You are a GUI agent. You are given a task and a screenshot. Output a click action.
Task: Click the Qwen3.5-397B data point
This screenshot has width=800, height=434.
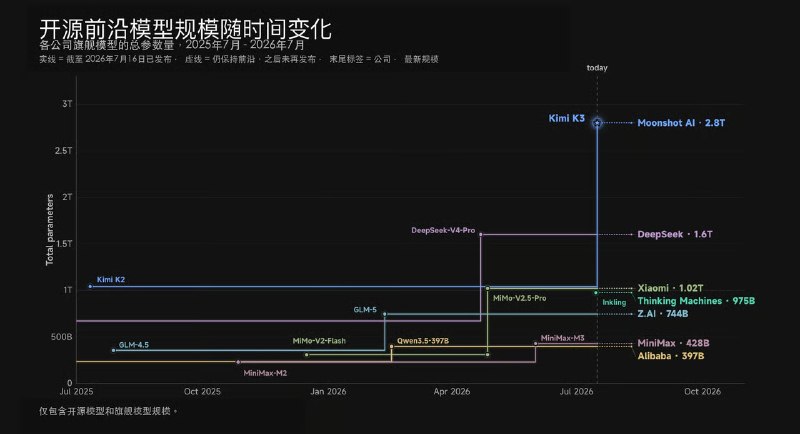(x=391, y=346)
